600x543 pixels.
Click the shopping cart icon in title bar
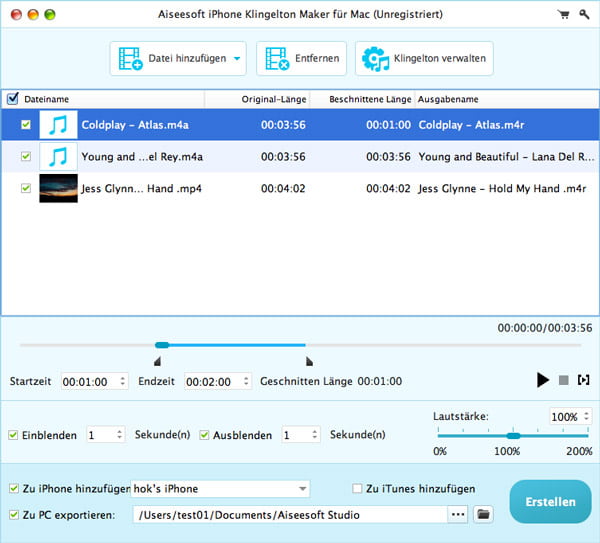[x=562, y=15]
